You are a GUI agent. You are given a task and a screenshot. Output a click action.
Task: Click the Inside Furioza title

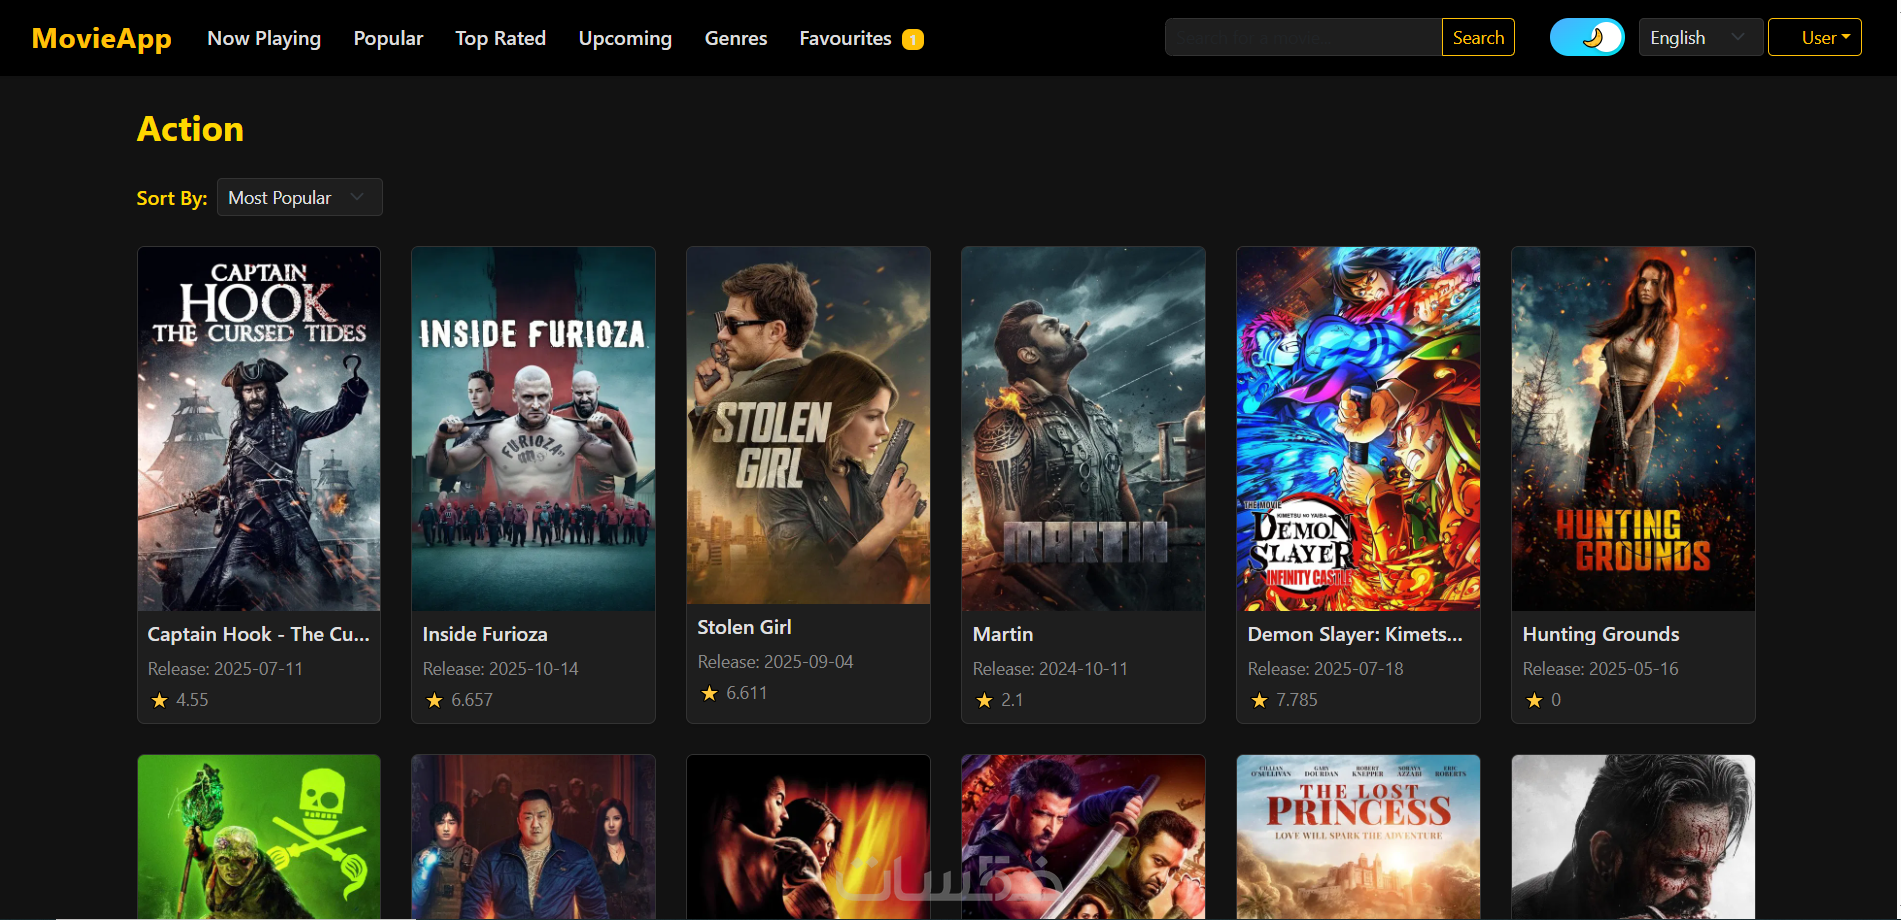coord(485,634)
